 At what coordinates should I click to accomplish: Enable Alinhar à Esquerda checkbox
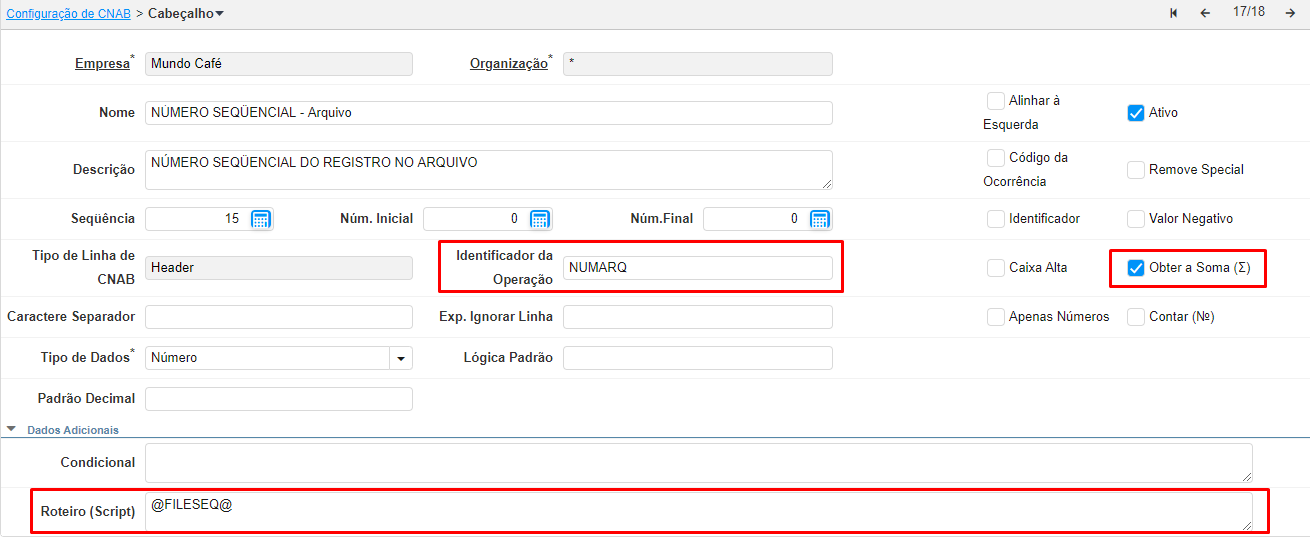point(995,101)
